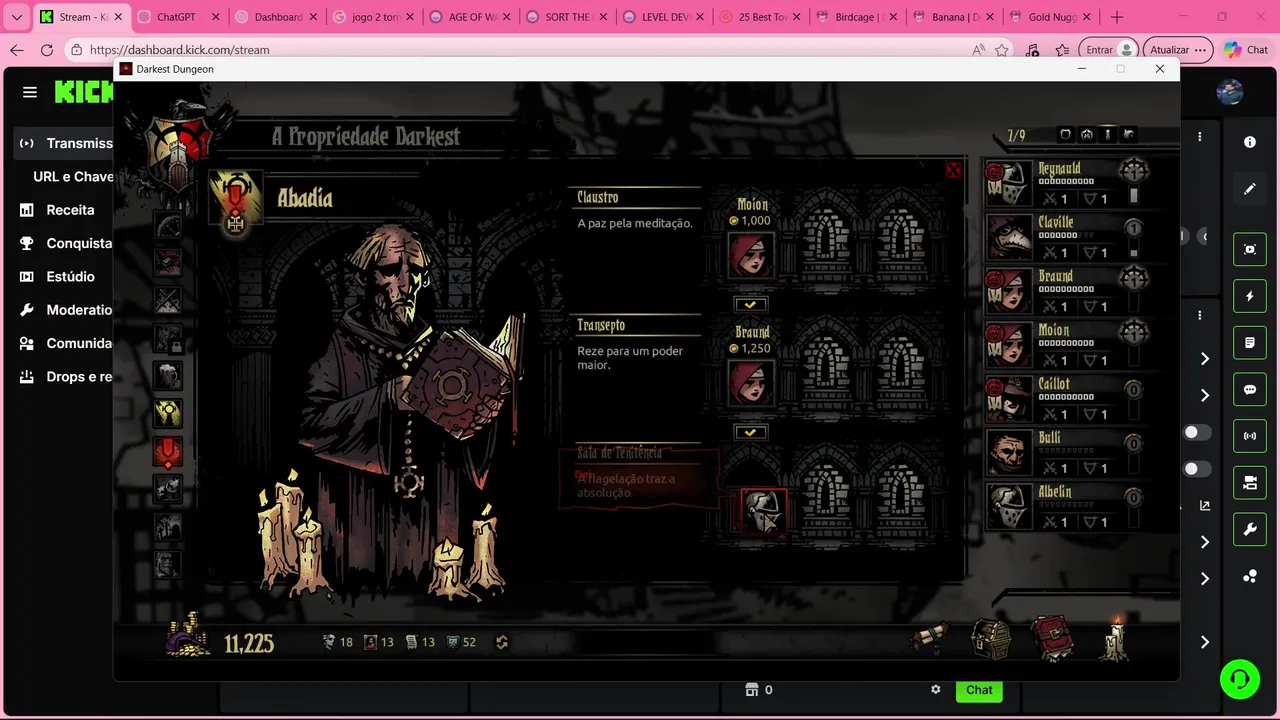Screen dimensions: 1280x720
Task: Select Albelin in the hero roster
Action: coord(1067,508)
